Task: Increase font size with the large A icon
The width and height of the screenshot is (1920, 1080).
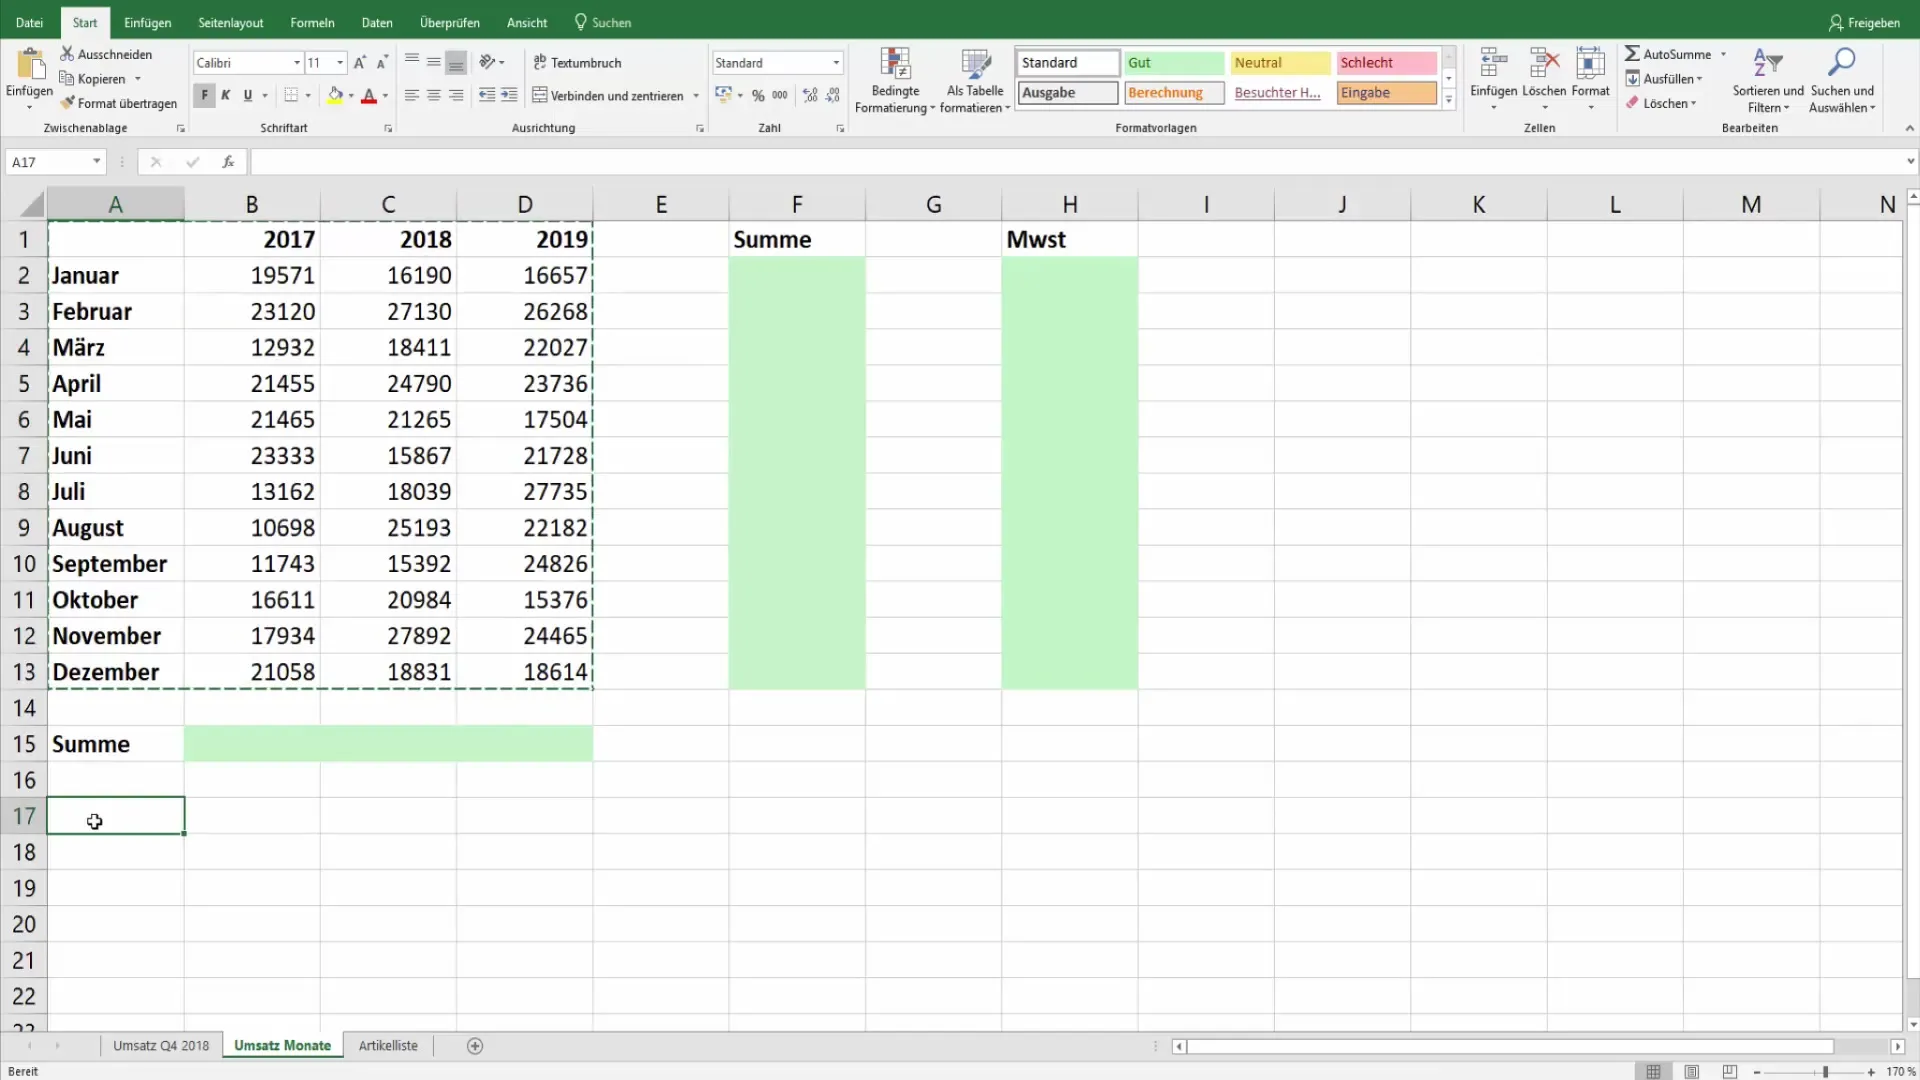Action: tap(360, 62)
